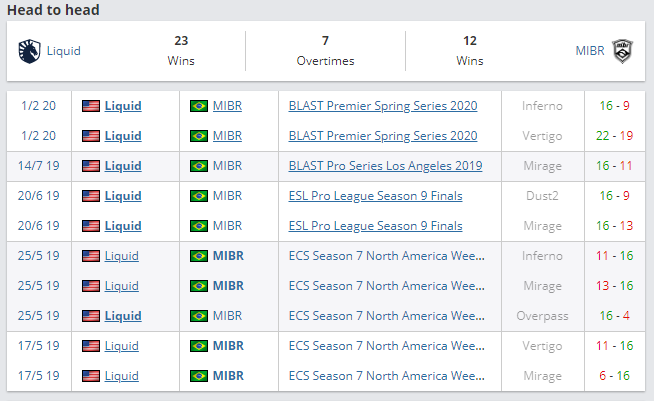Click the MIBR team name in the header
The image size is (654, 401).
coord(589,51)
